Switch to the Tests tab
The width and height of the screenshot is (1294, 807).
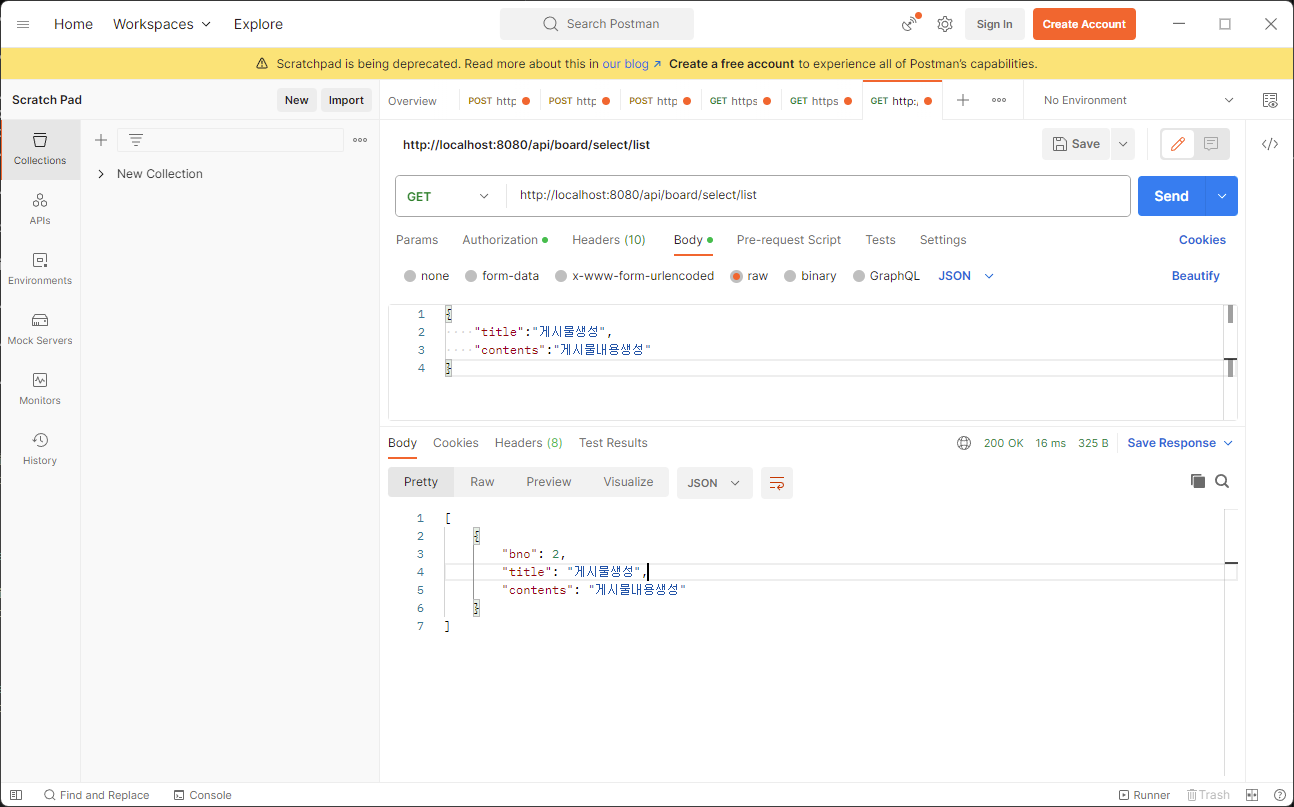881,240
